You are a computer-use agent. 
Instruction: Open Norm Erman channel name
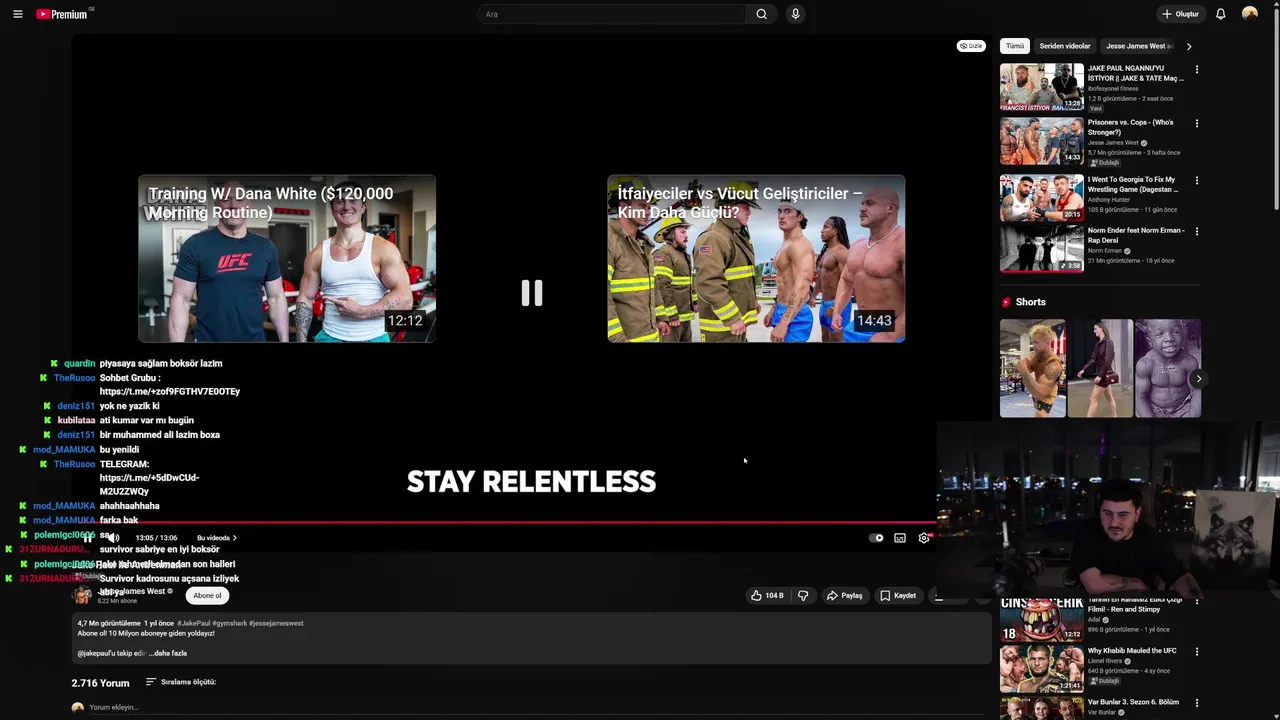(x=1105, y=251)
